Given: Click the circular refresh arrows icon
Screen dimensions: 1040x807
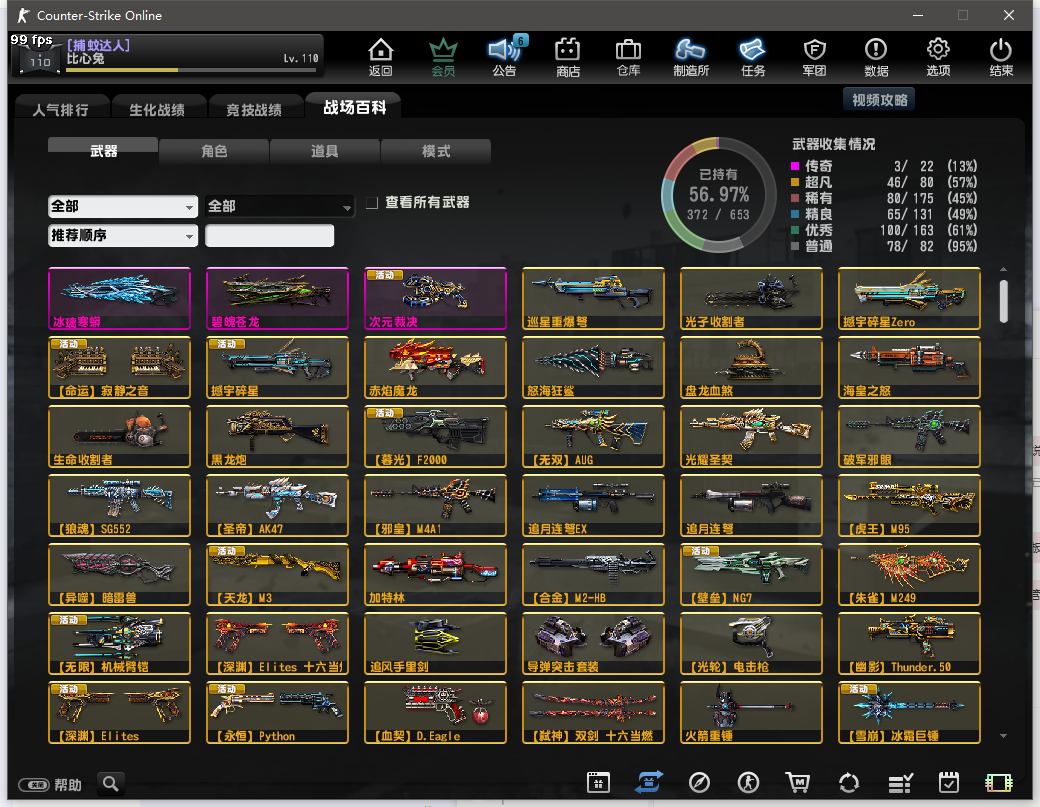Looking at the screenshot, I should pos(848,782).
